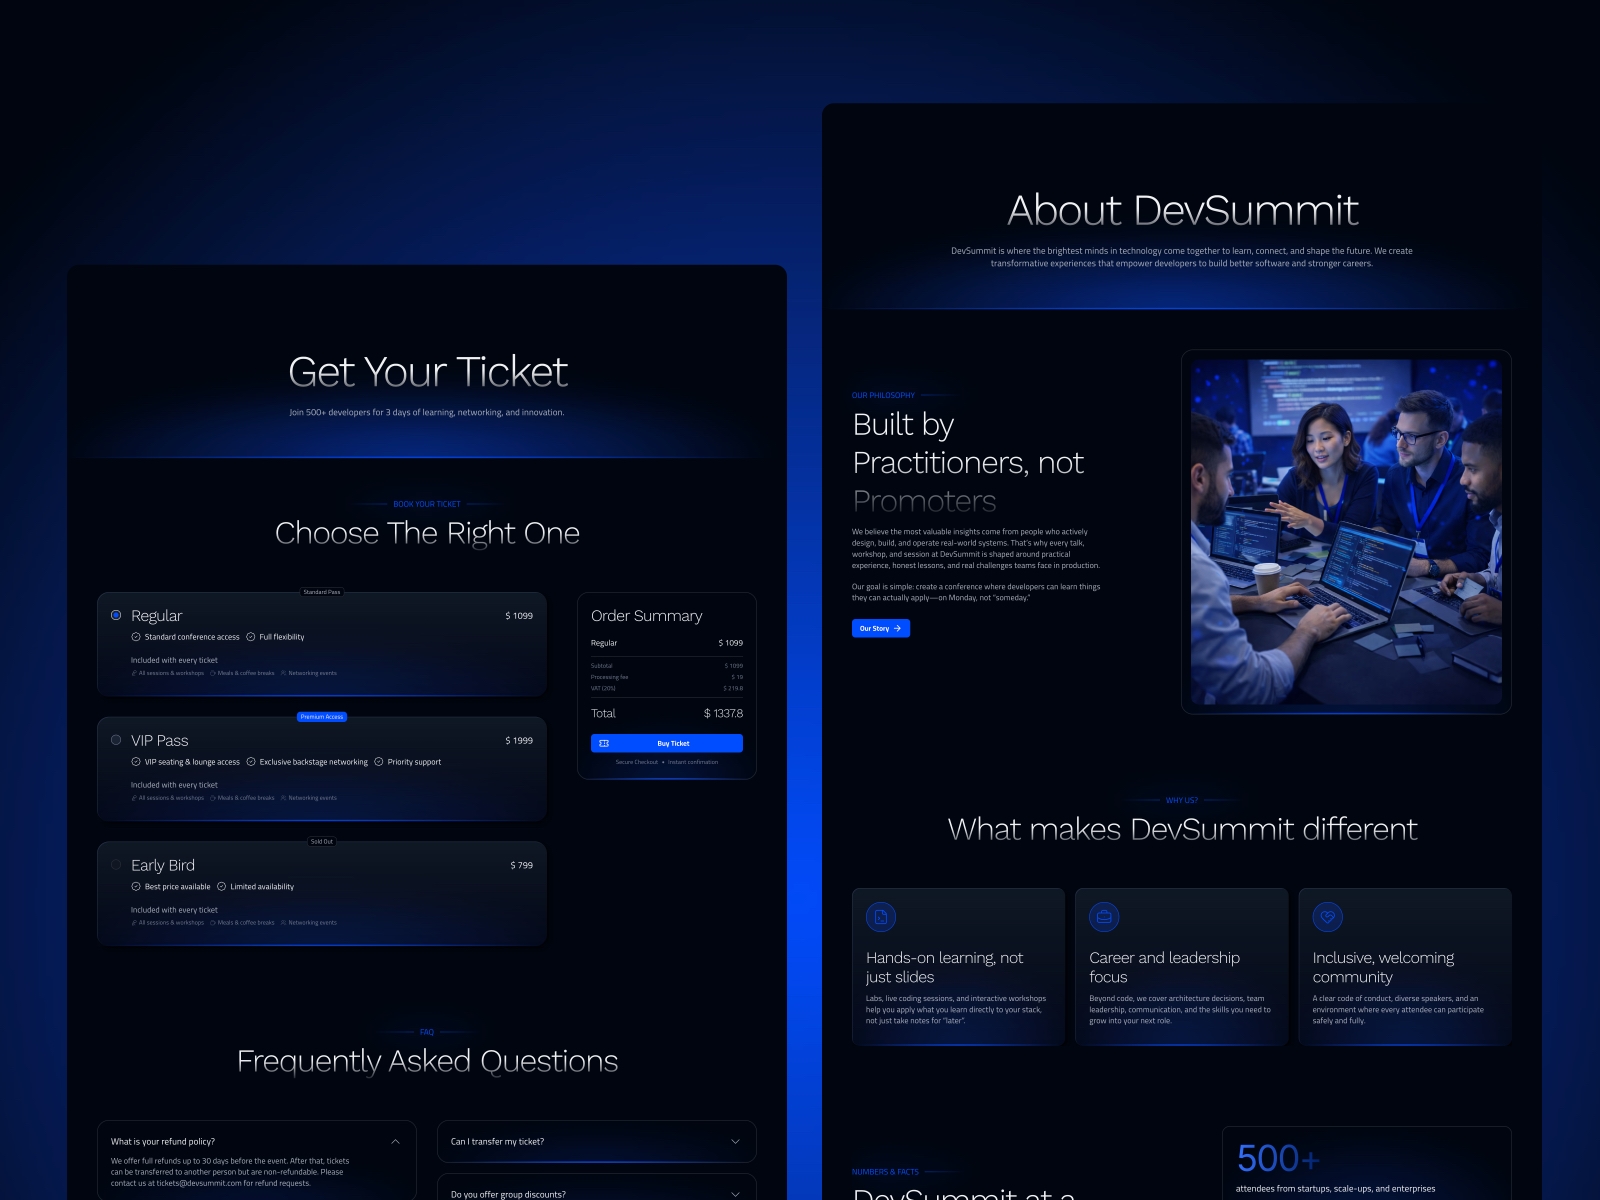The width and height of the screenshot is (1600, 1200).
Task: Click the briefcase icon on Career and leadership card
Action: click(x=1103, y=916)
